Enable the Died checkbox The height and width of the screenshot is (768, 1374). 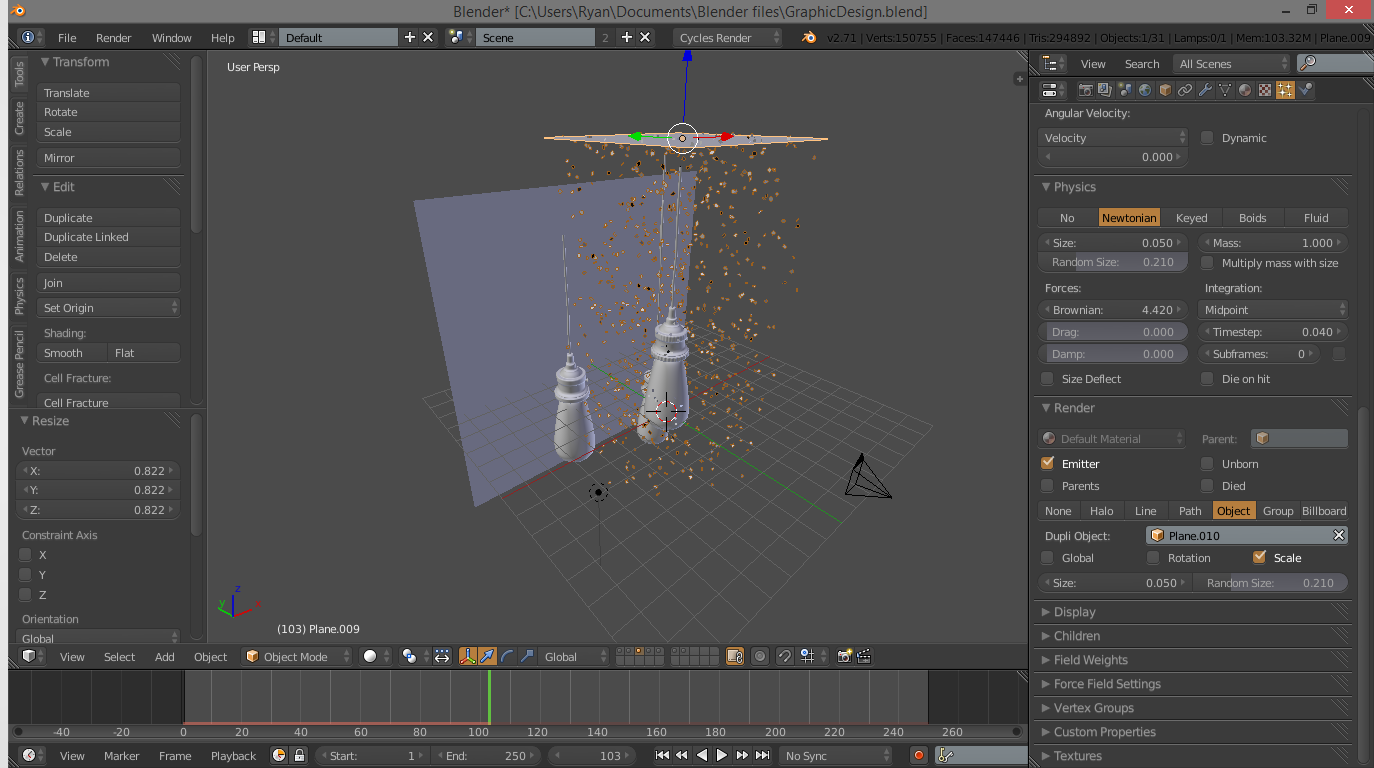click(x=1207, y=486)
